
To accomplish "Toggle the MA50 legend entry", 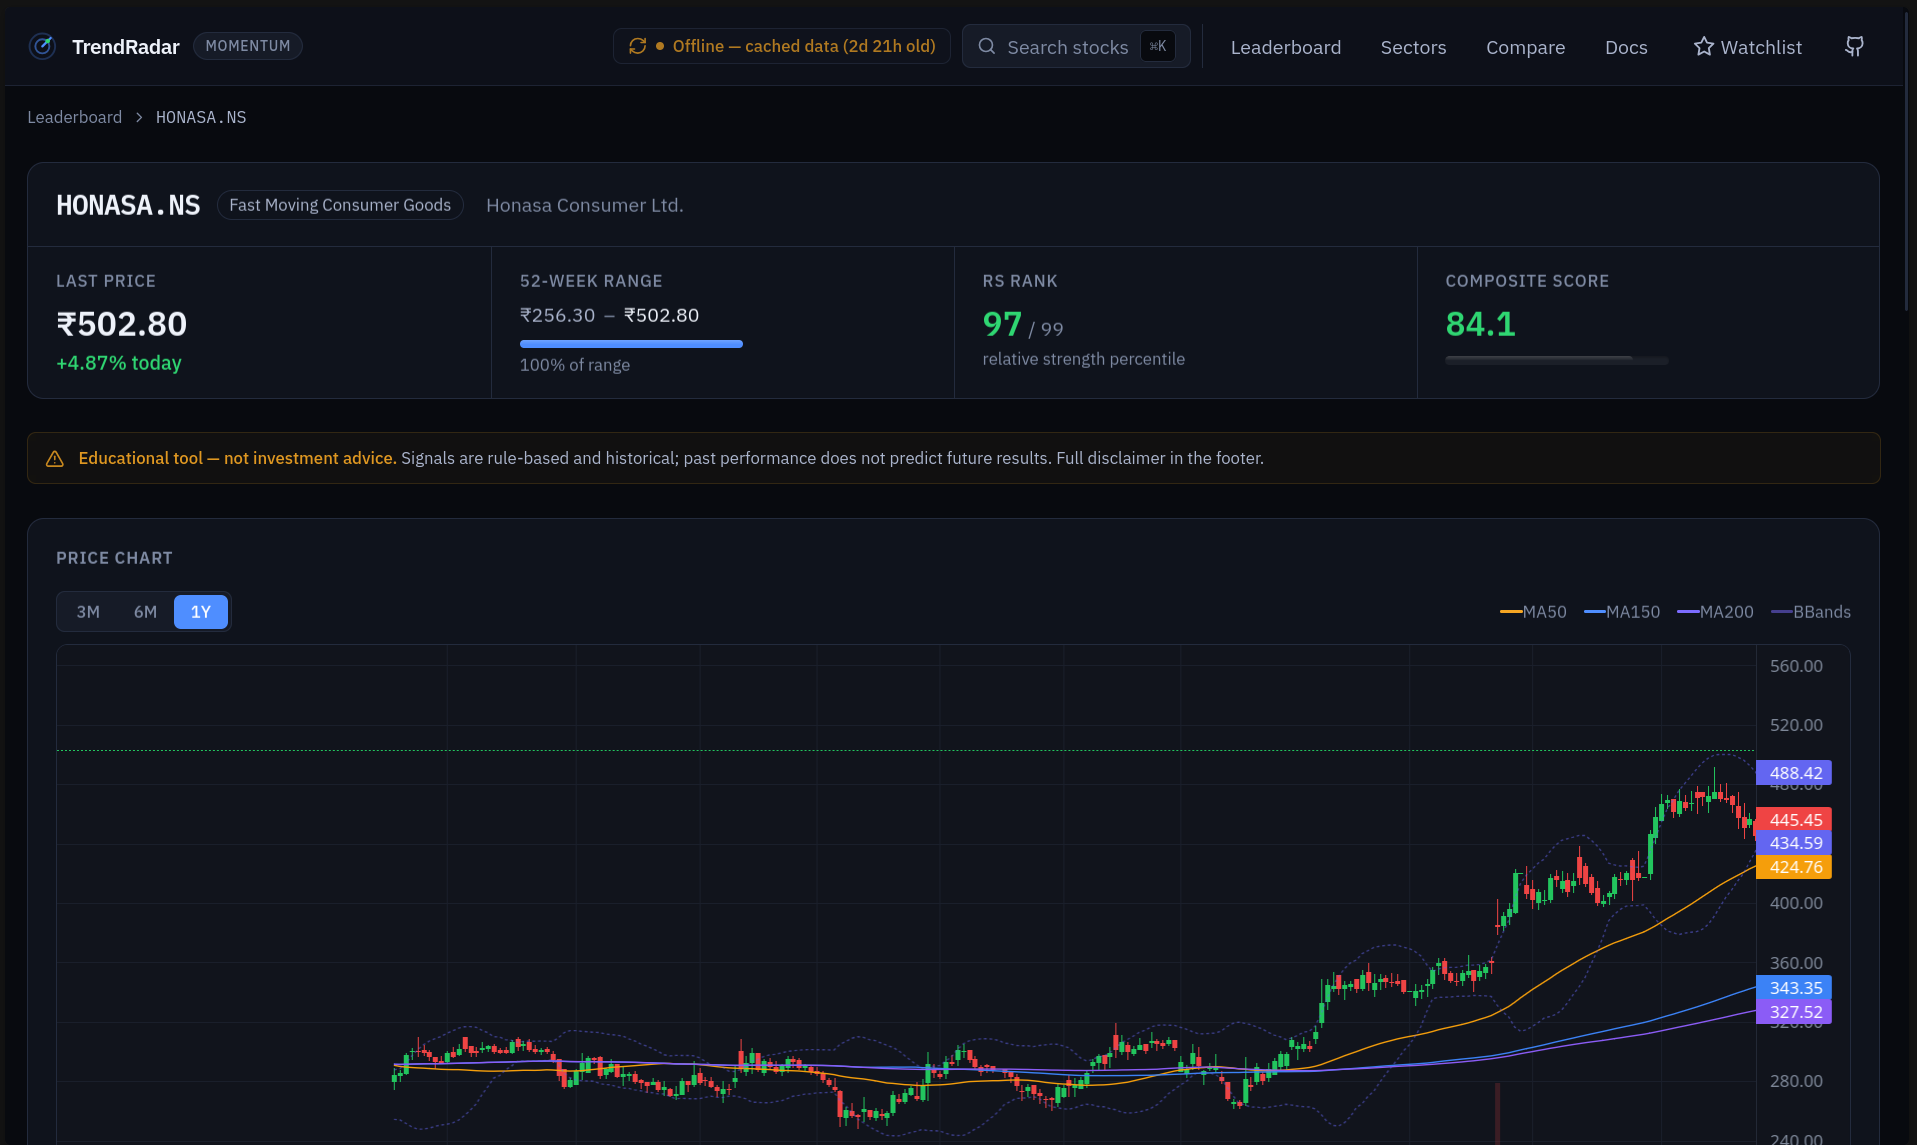I will point(1533,612).
